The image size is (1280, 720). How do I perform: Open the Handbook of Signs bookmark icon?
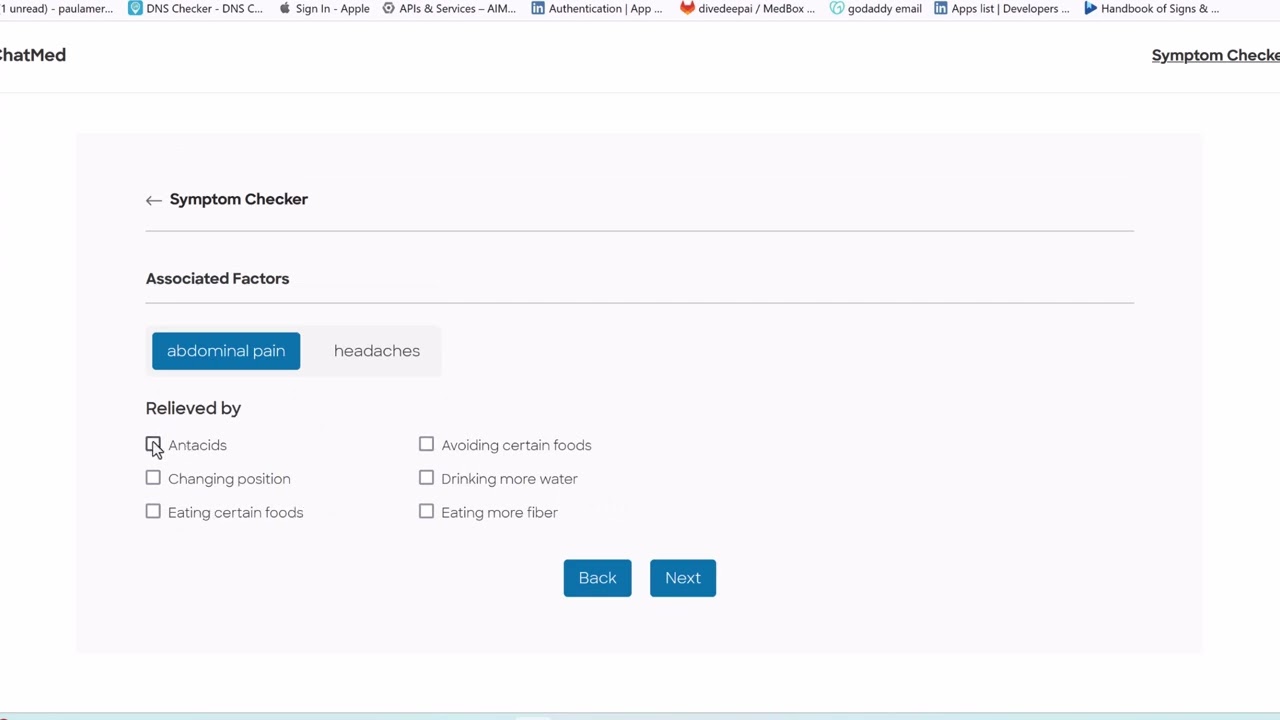(x=1091, y=8)
